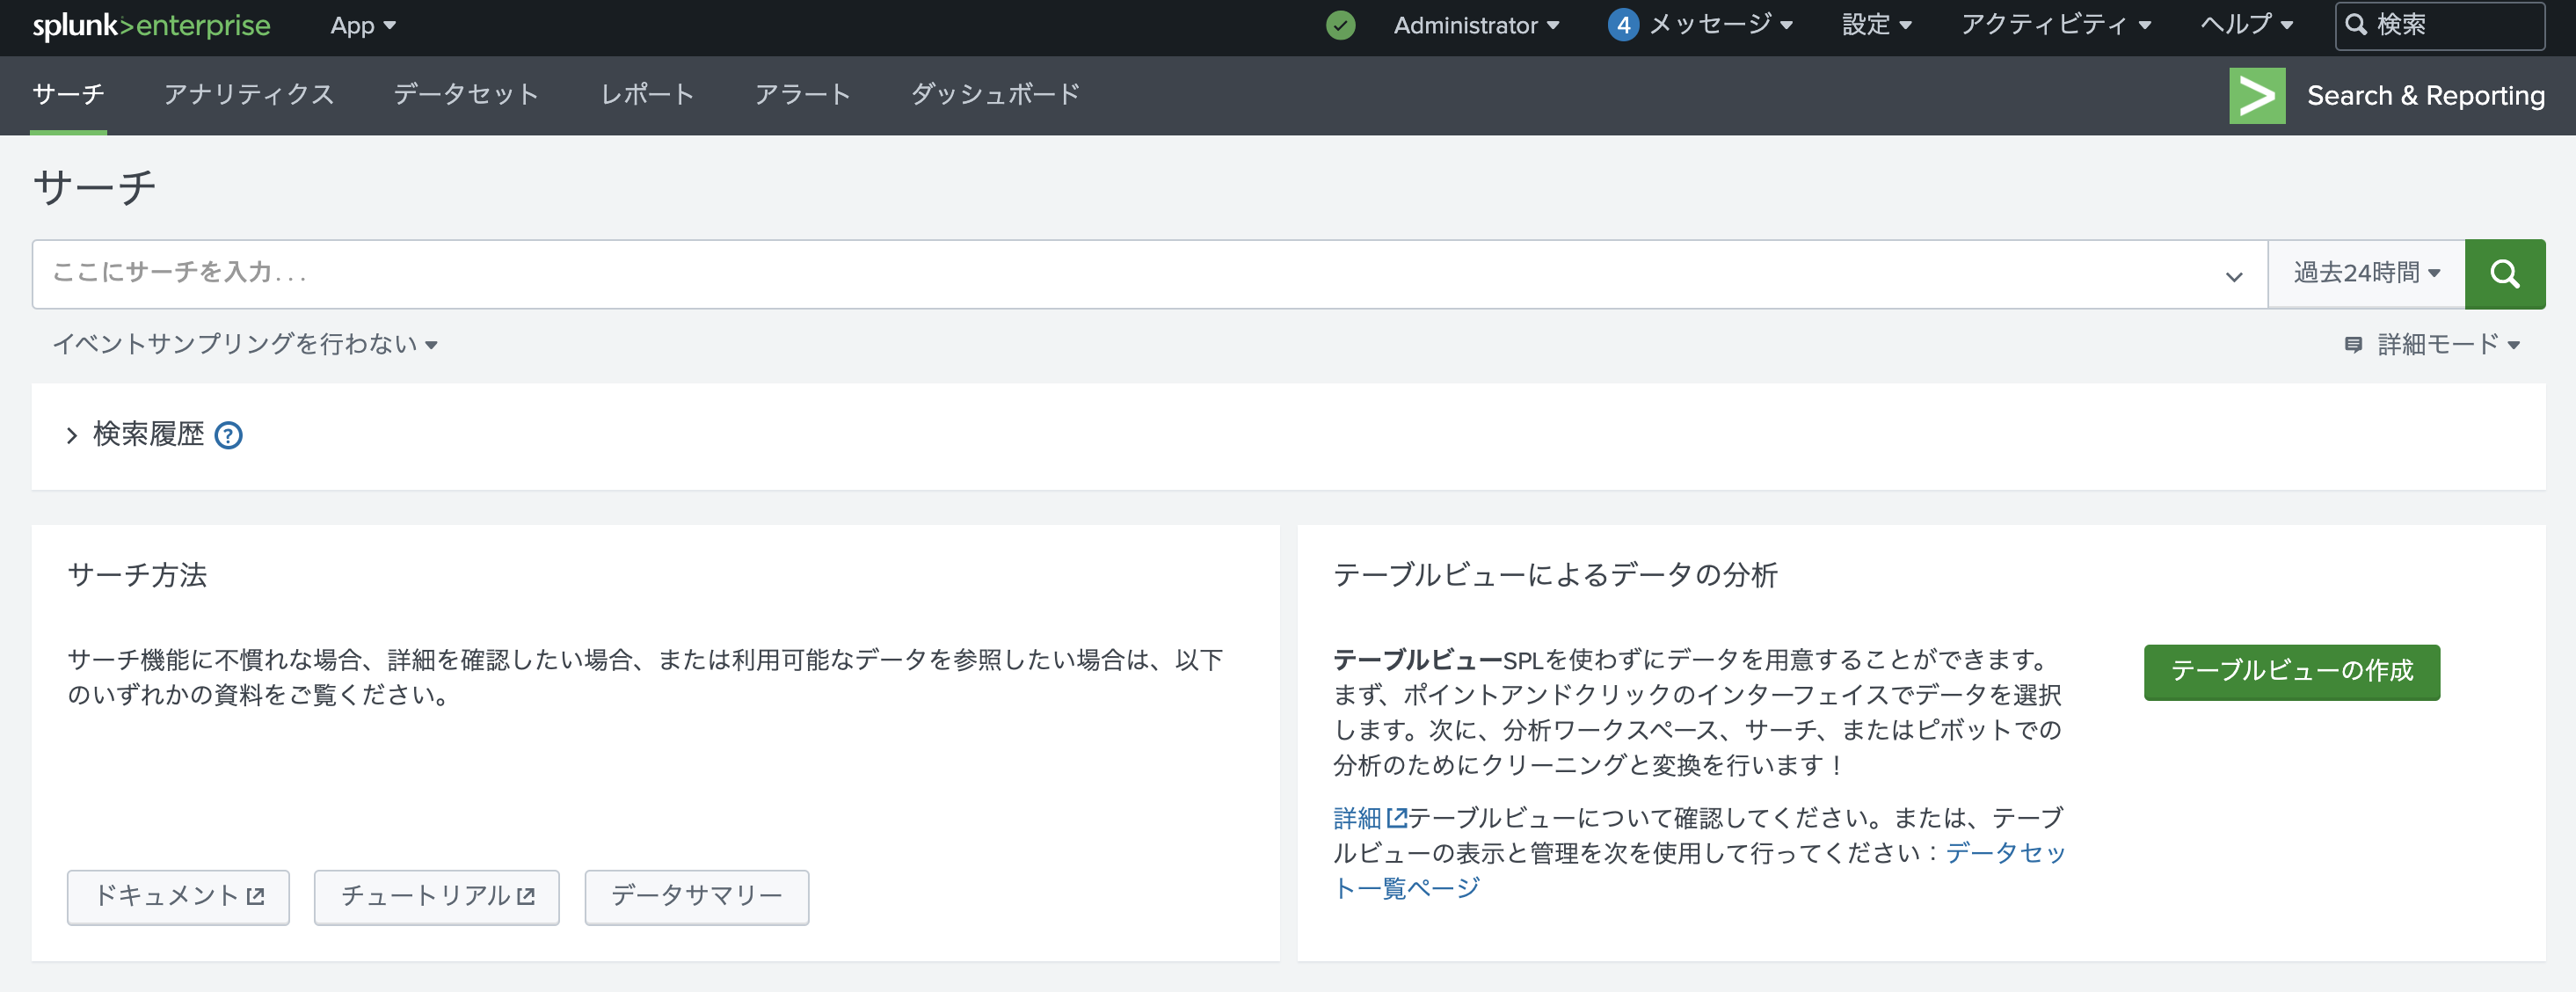Open the イベントサンプリングを行わない dropdown
This screenshot has height=992, width=2576.
click(x=246, y=344)
